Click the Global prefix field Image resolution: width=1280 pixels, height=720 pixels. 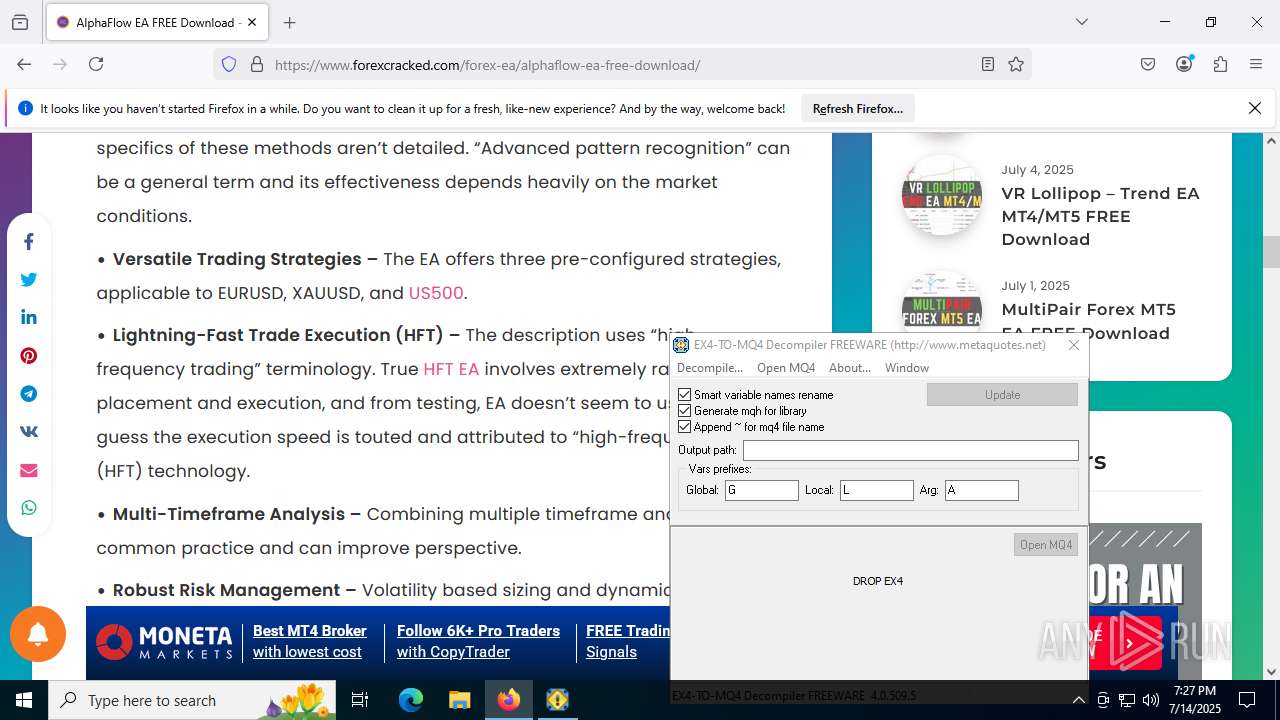pyautogui.click(x=761, y=490)
